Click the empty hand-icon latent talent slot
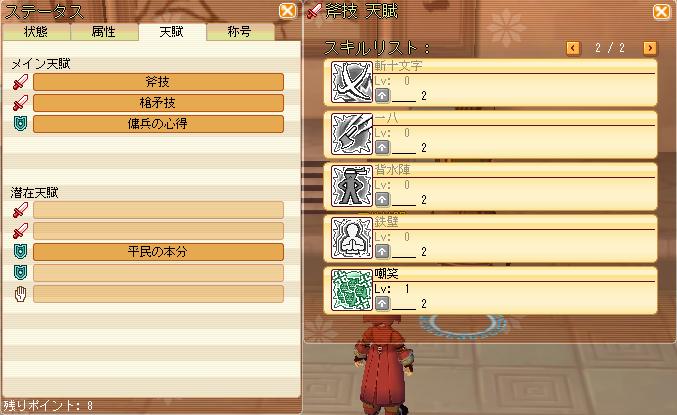 (158, 294)
